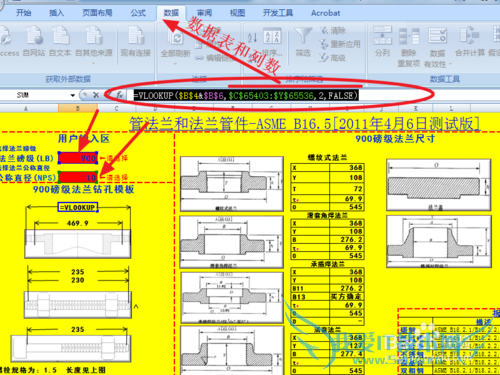Image resolution: width=500 pixels, height=375 pixels.
Task: Click the 滑套角焊法兰 flange diagram image
Action: 232,242
